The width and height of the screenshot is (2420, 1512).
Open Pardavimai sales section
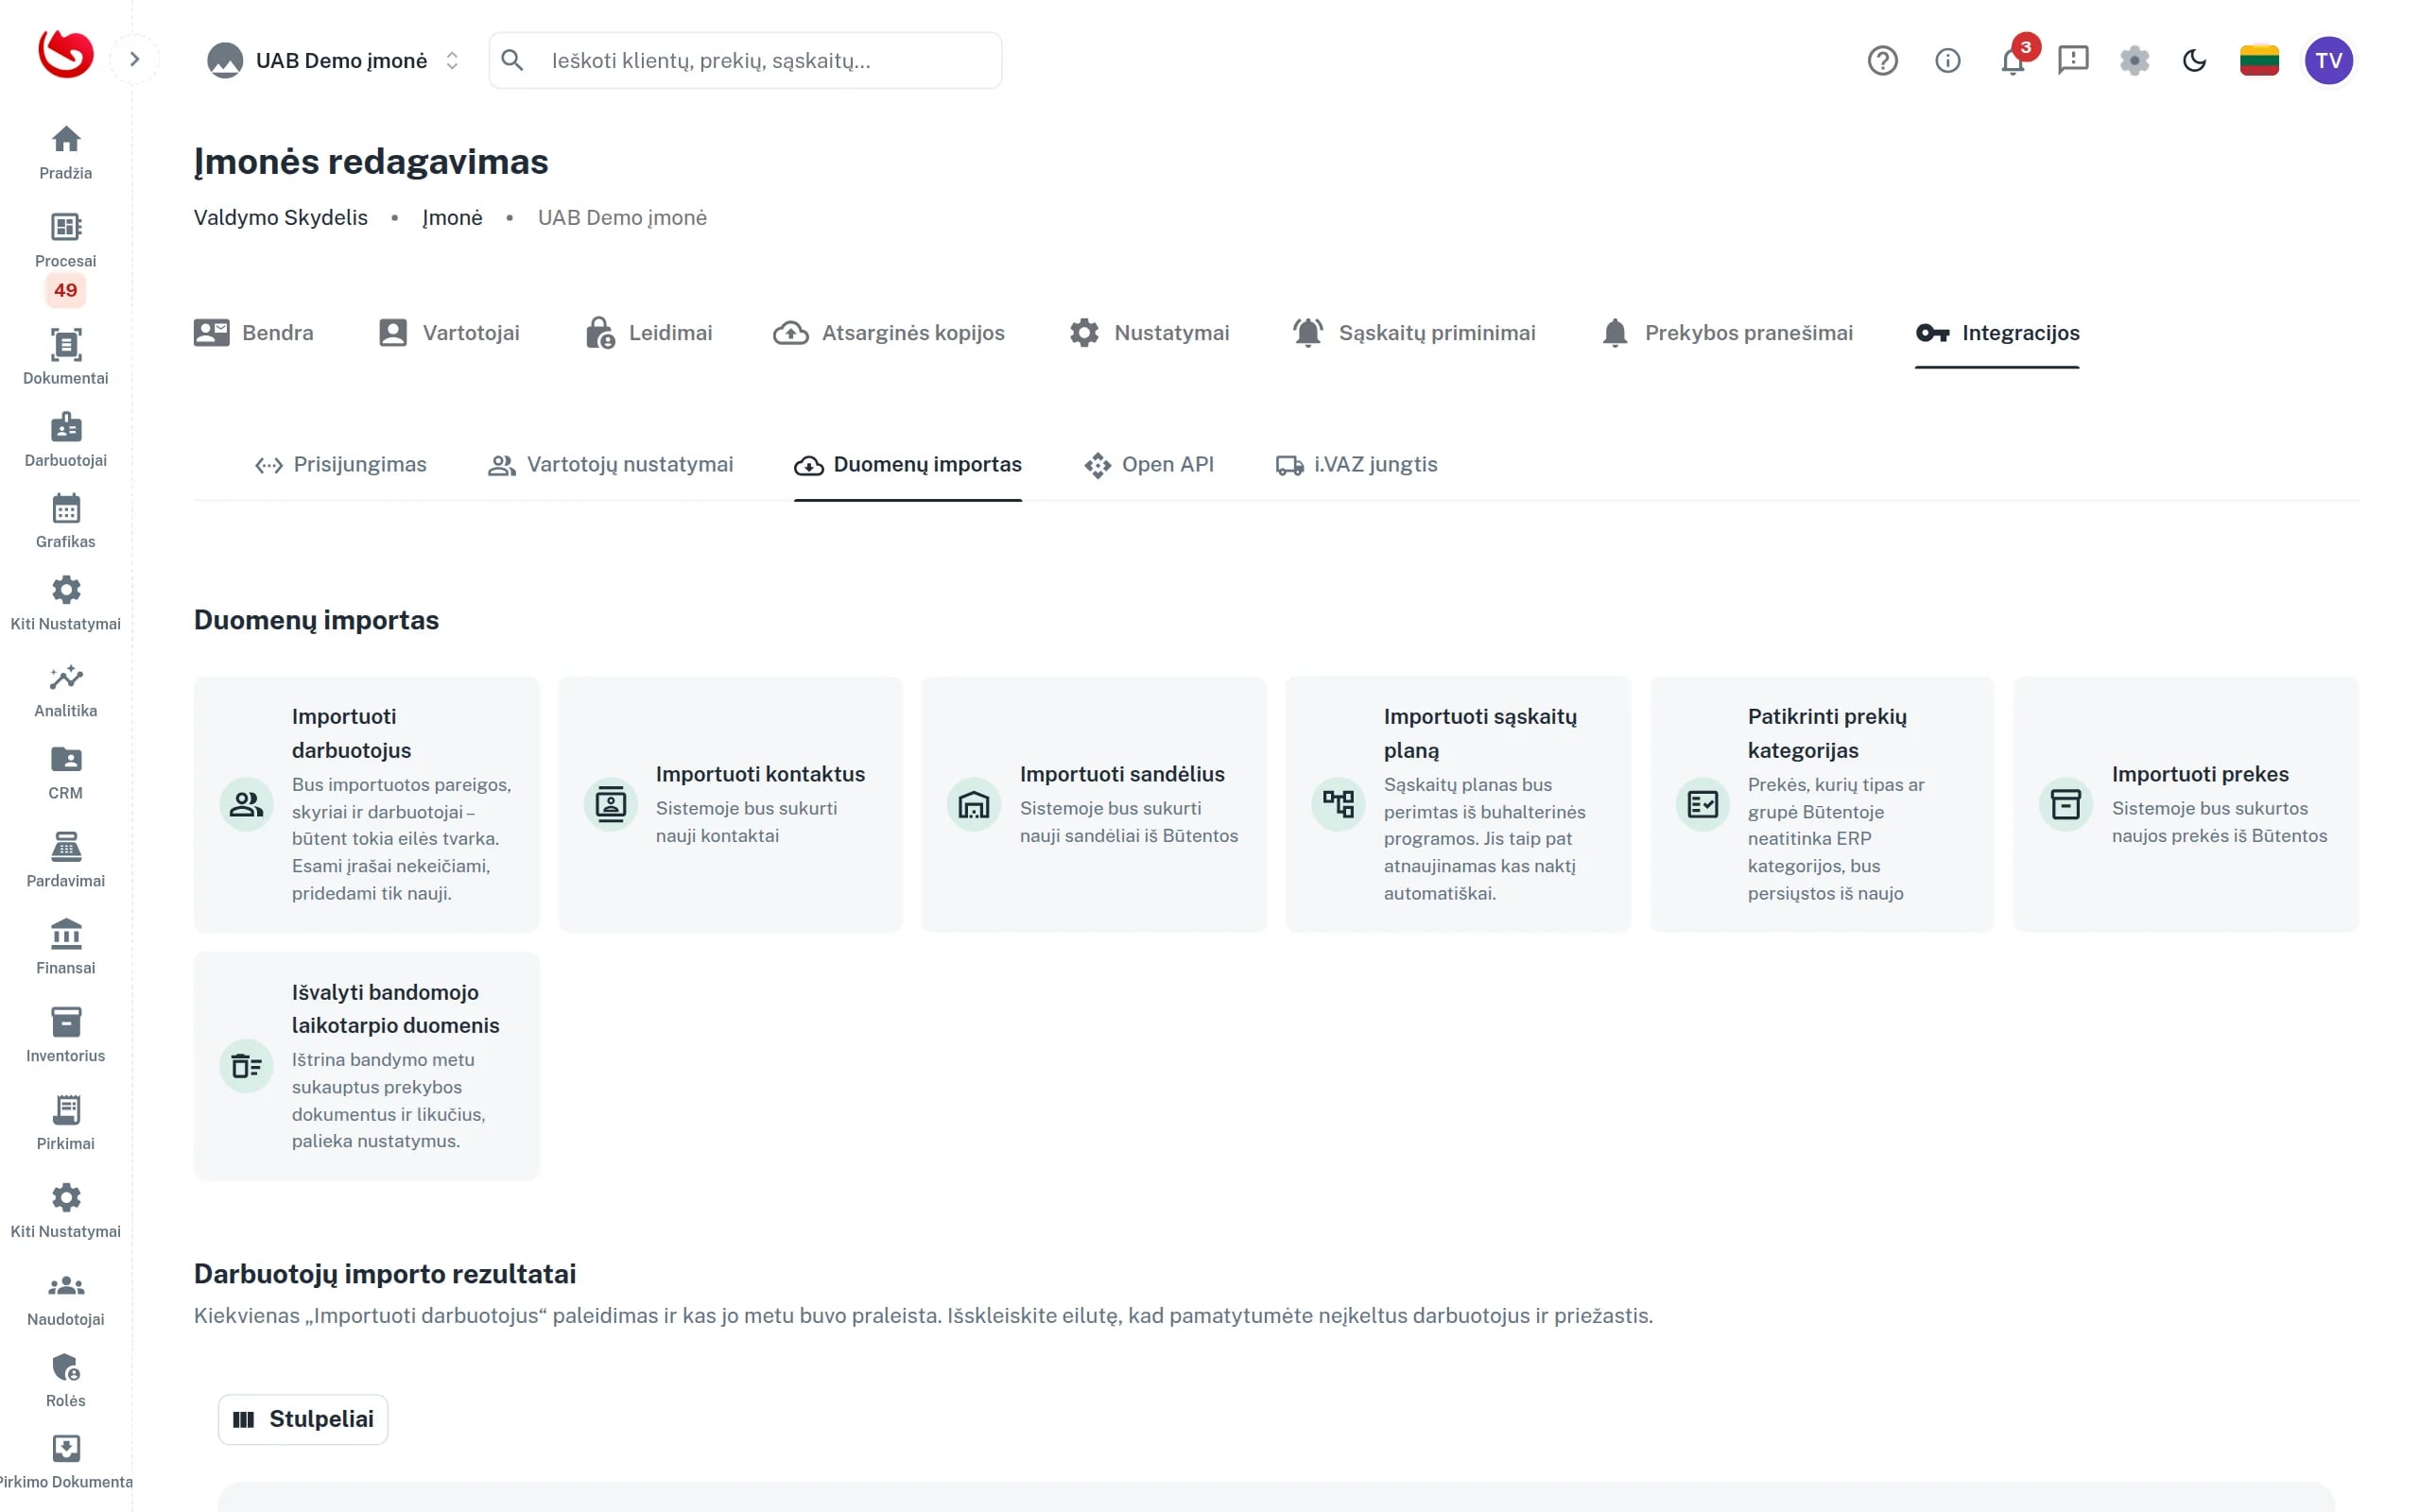pyautogui.click(x=66, y=861)
